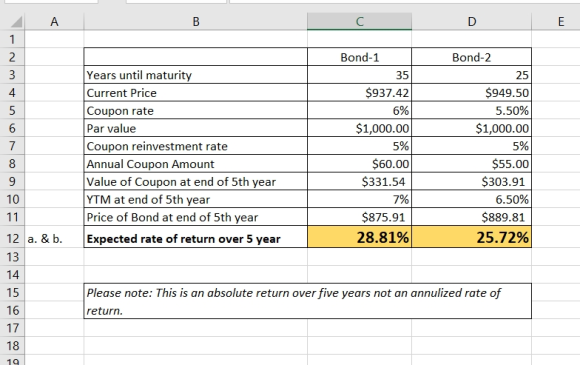Click the $937.42 current price cell

(x=359, y=92)
